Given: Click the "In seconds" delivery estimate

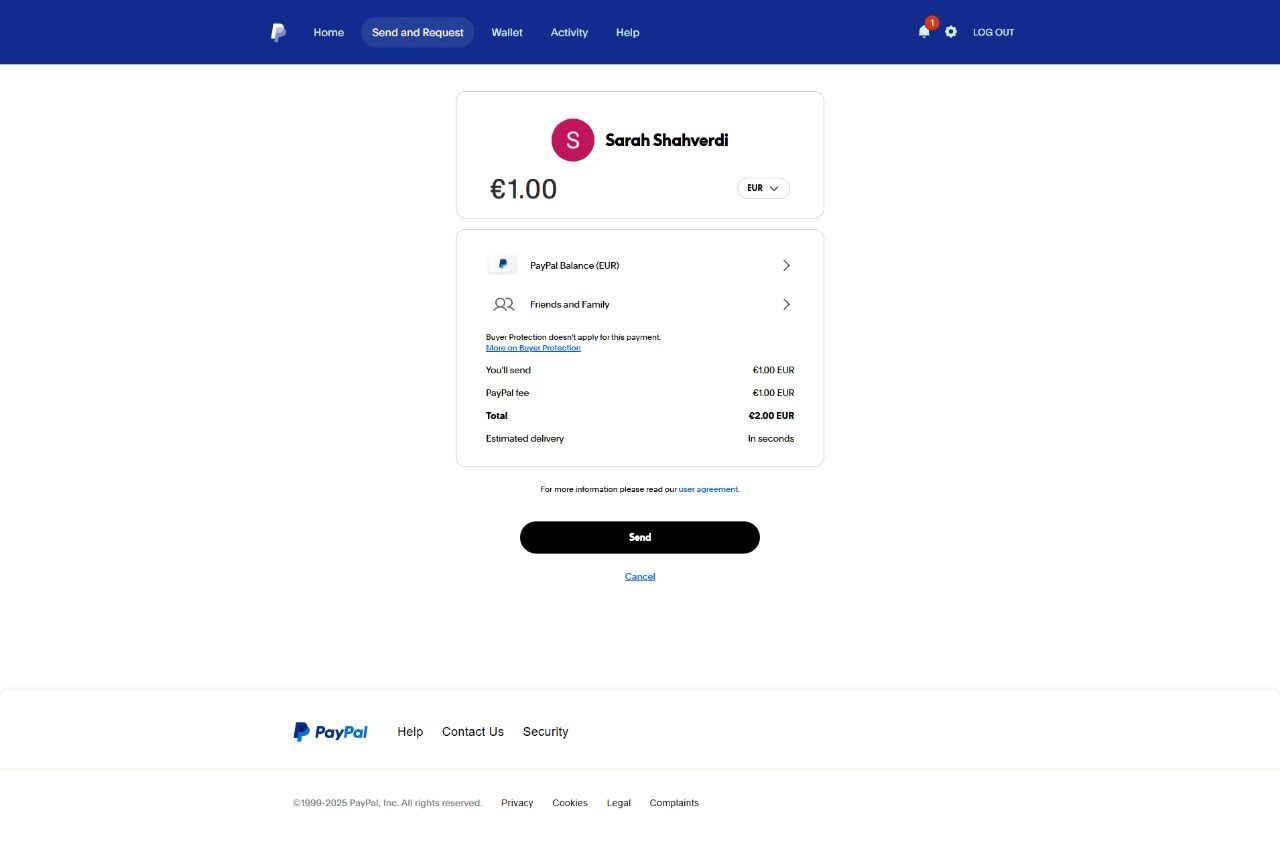Looking at the screenshot, I should pos(771,438).
